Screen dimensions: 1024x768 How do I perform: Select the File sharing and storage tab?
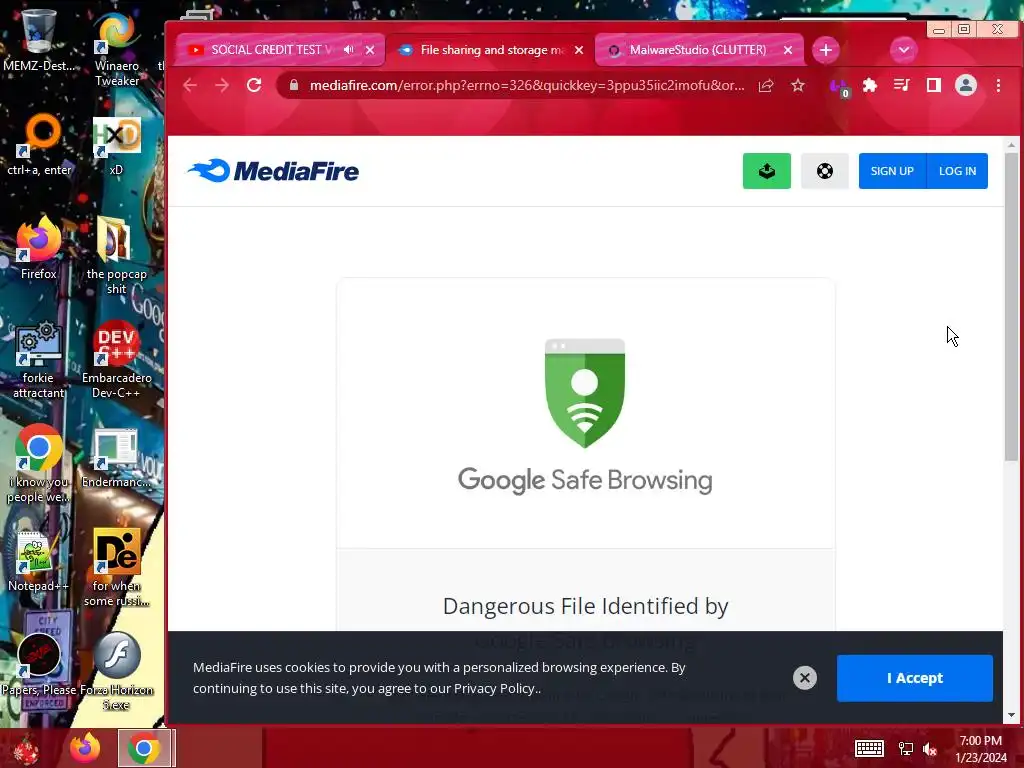pyautogui.click(x=491, y=50)
